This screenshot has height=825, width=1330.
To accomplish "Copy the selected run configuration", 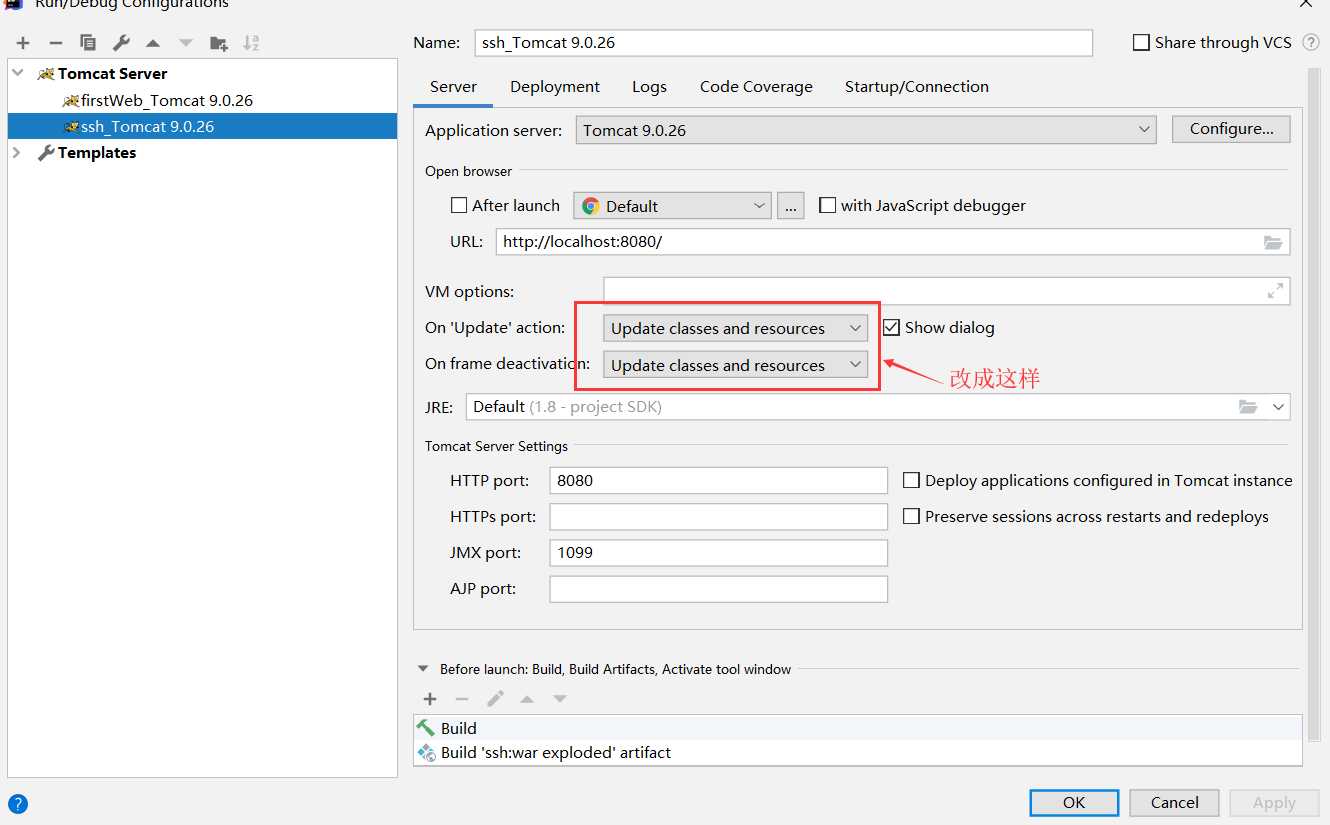I will pyautogui.click(x=88, y=43).
